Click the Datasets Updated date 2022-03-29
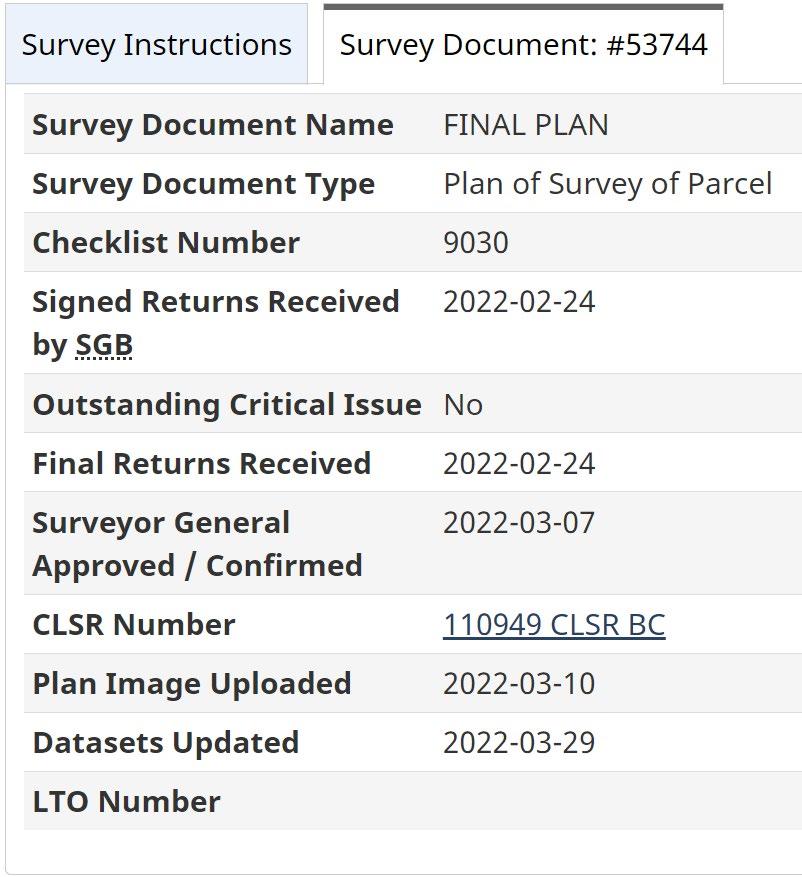 click(x=519, y=743)
